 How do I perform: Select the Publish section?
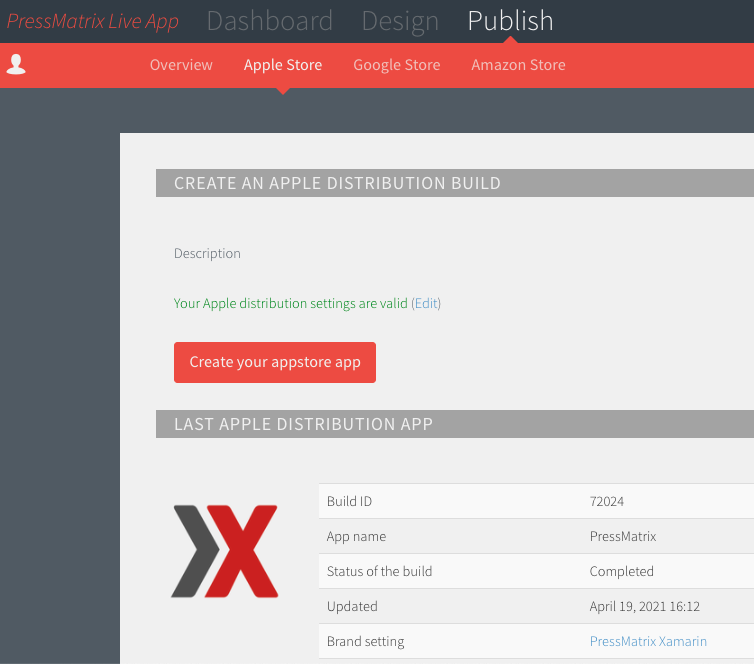(510, 21)
